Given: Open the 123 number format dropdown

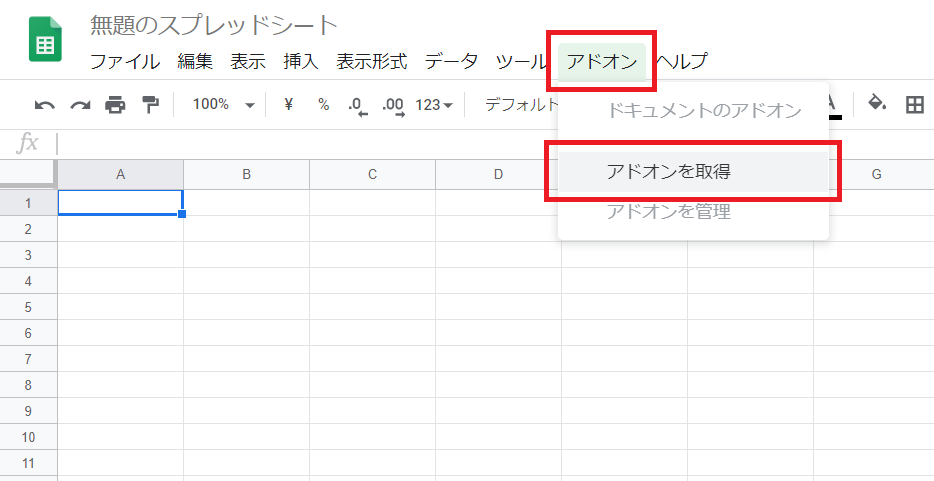Looking at the screenshot, I should (434, 105).
